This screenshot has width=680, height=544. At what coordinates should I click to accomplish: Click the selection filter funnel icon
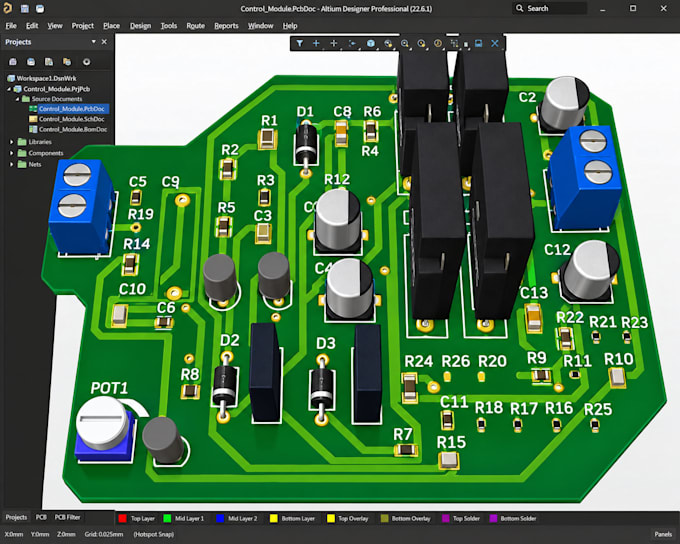299,43
